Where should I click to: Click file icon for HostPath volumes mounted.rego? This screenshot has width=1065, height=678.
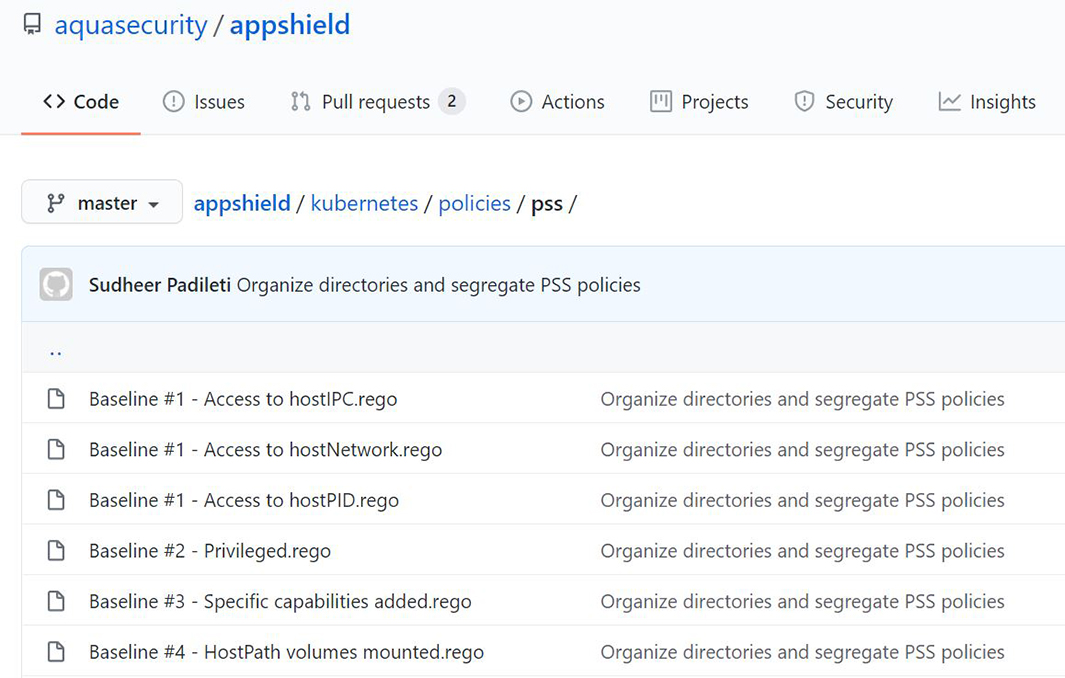[x=56, y=652]
